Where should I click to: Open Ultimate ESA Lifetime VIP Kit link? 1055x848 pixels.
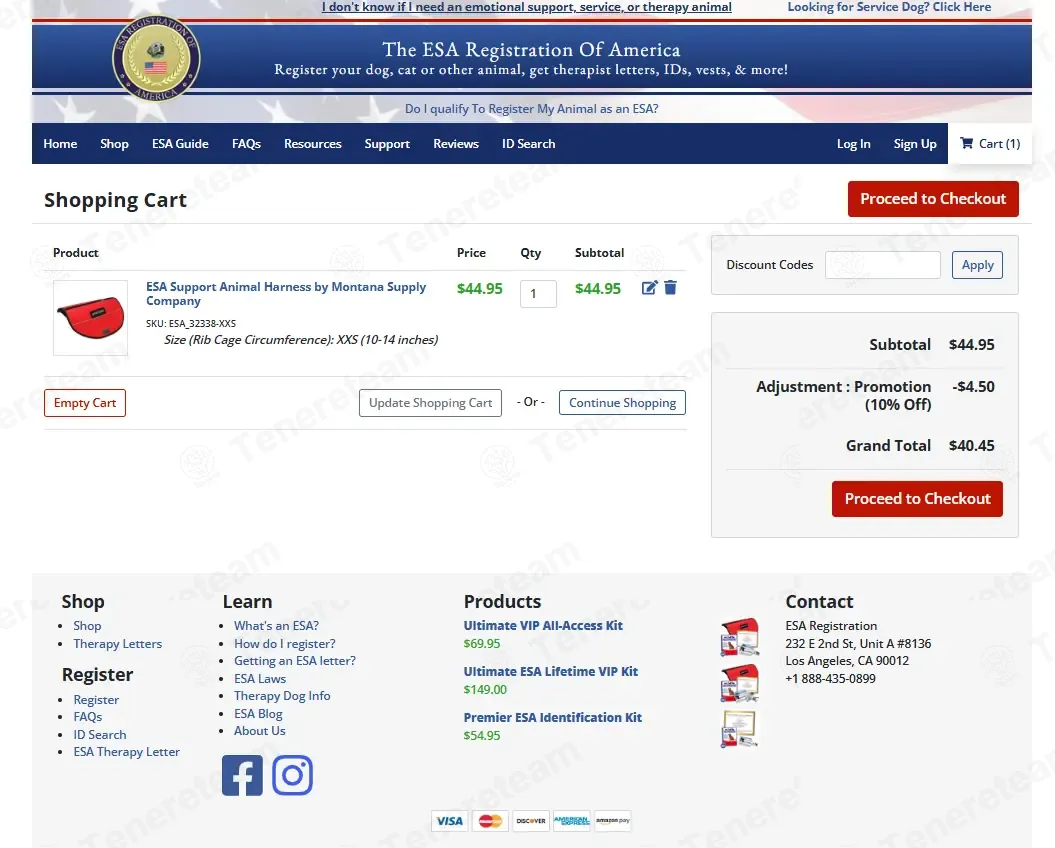pos(550,672)
